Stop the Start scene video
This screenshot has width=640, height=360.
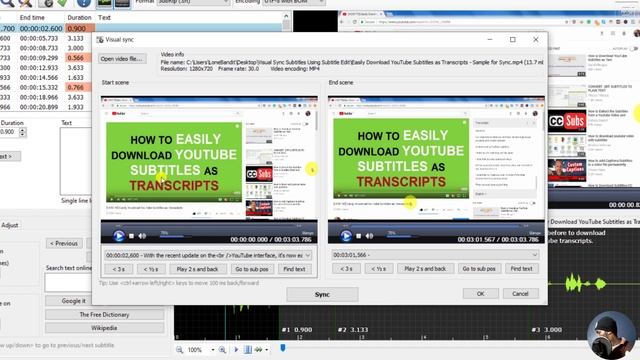(x=131, y=236)
